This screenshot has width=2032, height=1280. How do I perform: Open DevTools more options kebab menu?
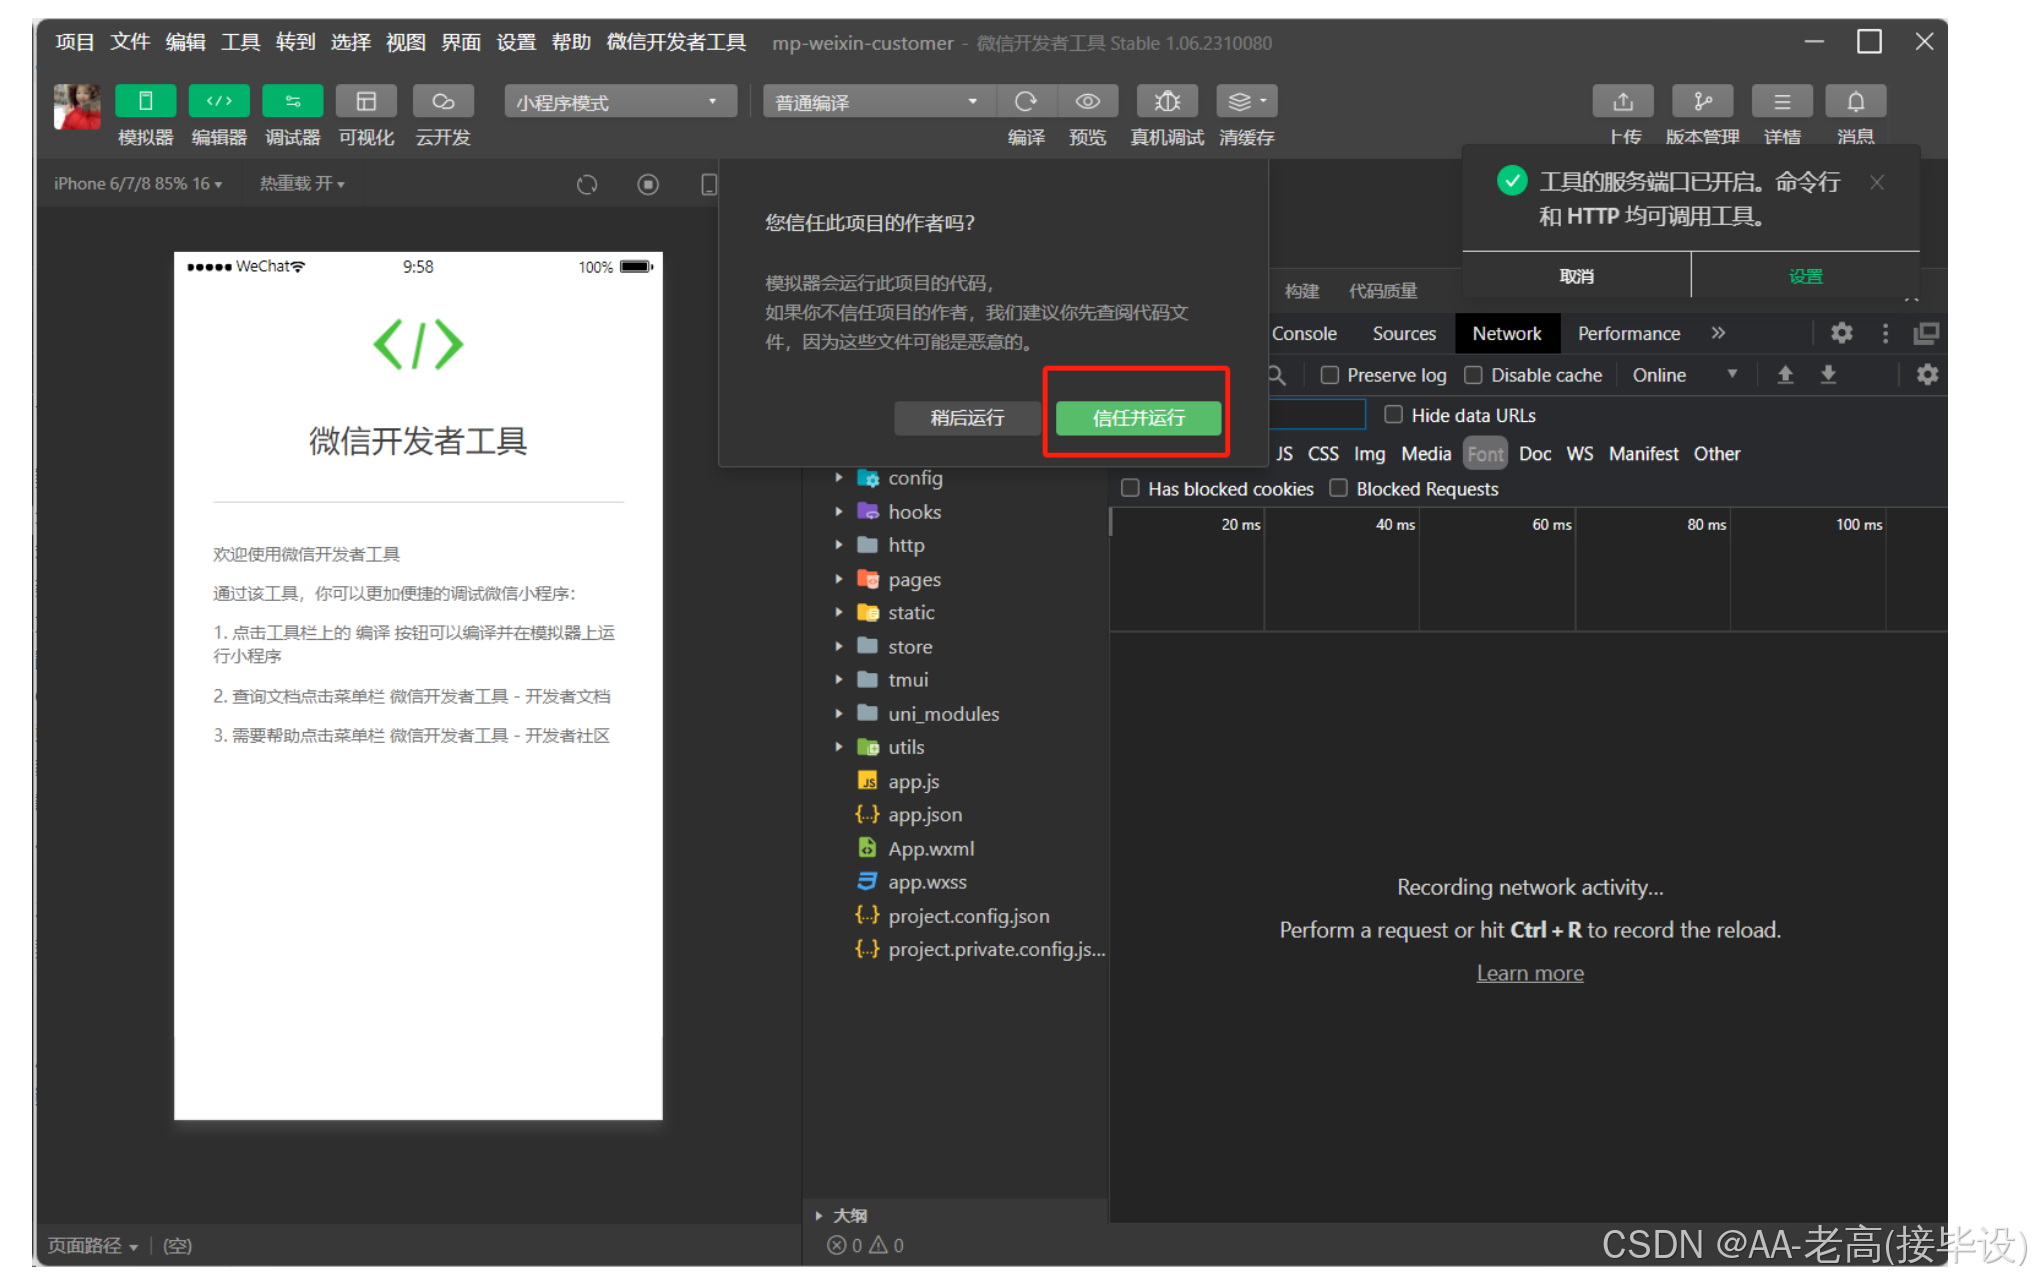[x=1886, y=333]
